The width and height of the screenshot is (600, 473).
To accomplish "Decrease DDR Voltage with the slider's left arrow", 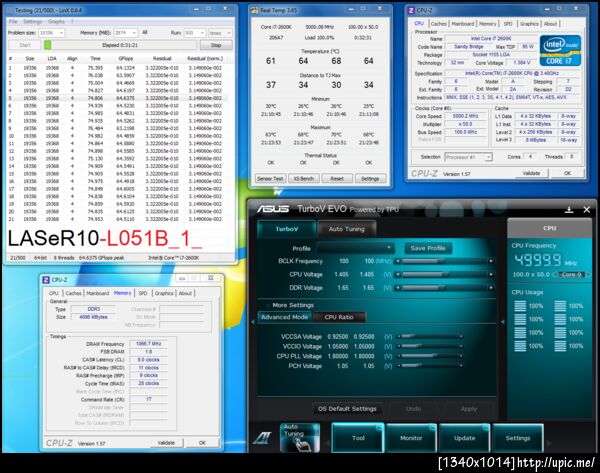I will coord(398,288).
